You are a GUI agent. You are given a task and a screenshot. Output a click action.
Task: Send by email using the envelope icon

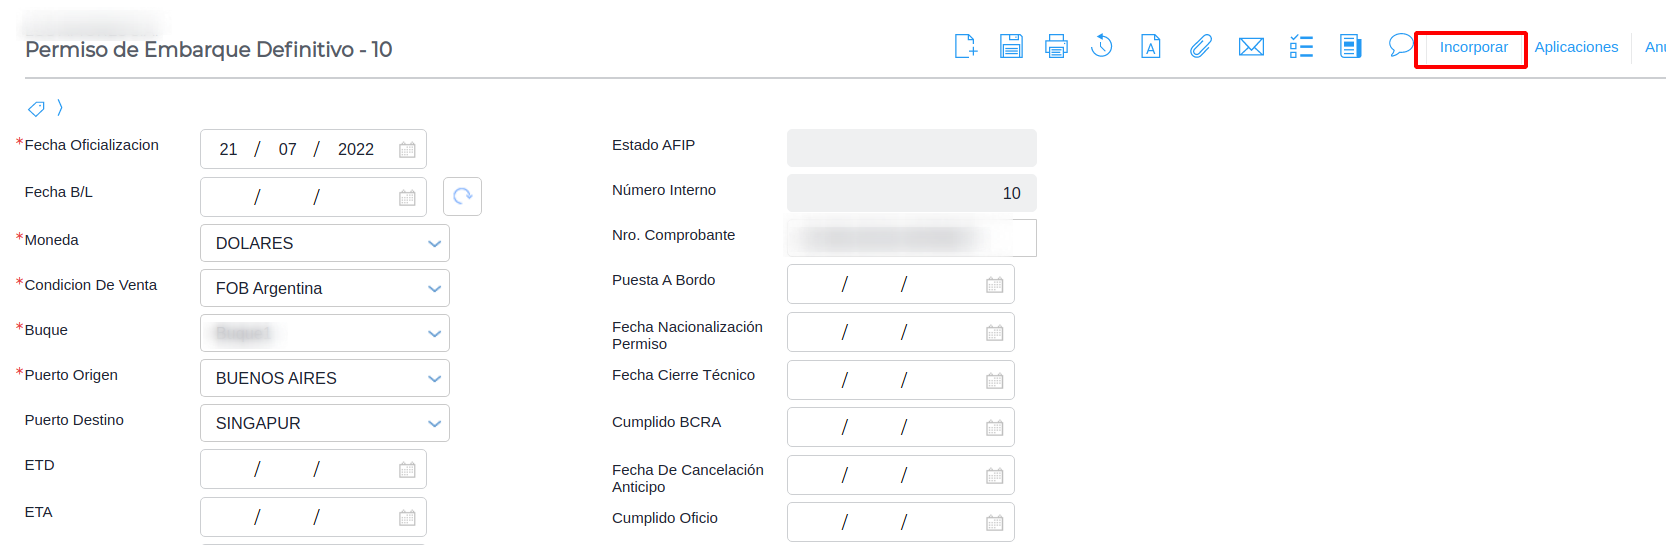[x=1251, y=47]
